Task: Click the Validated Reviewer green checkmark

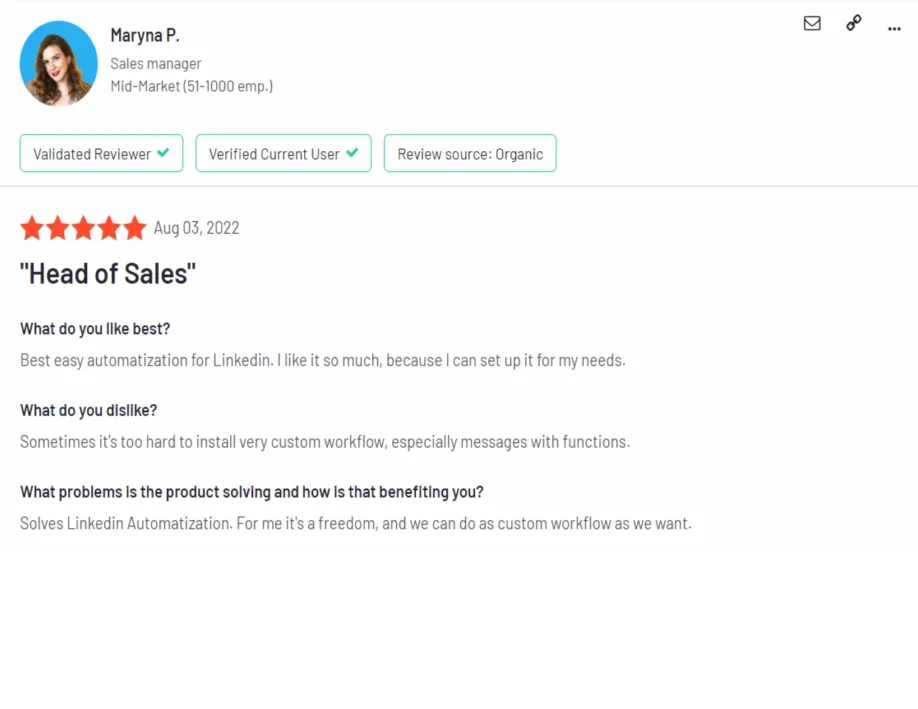Action: [x=163, y=154]
